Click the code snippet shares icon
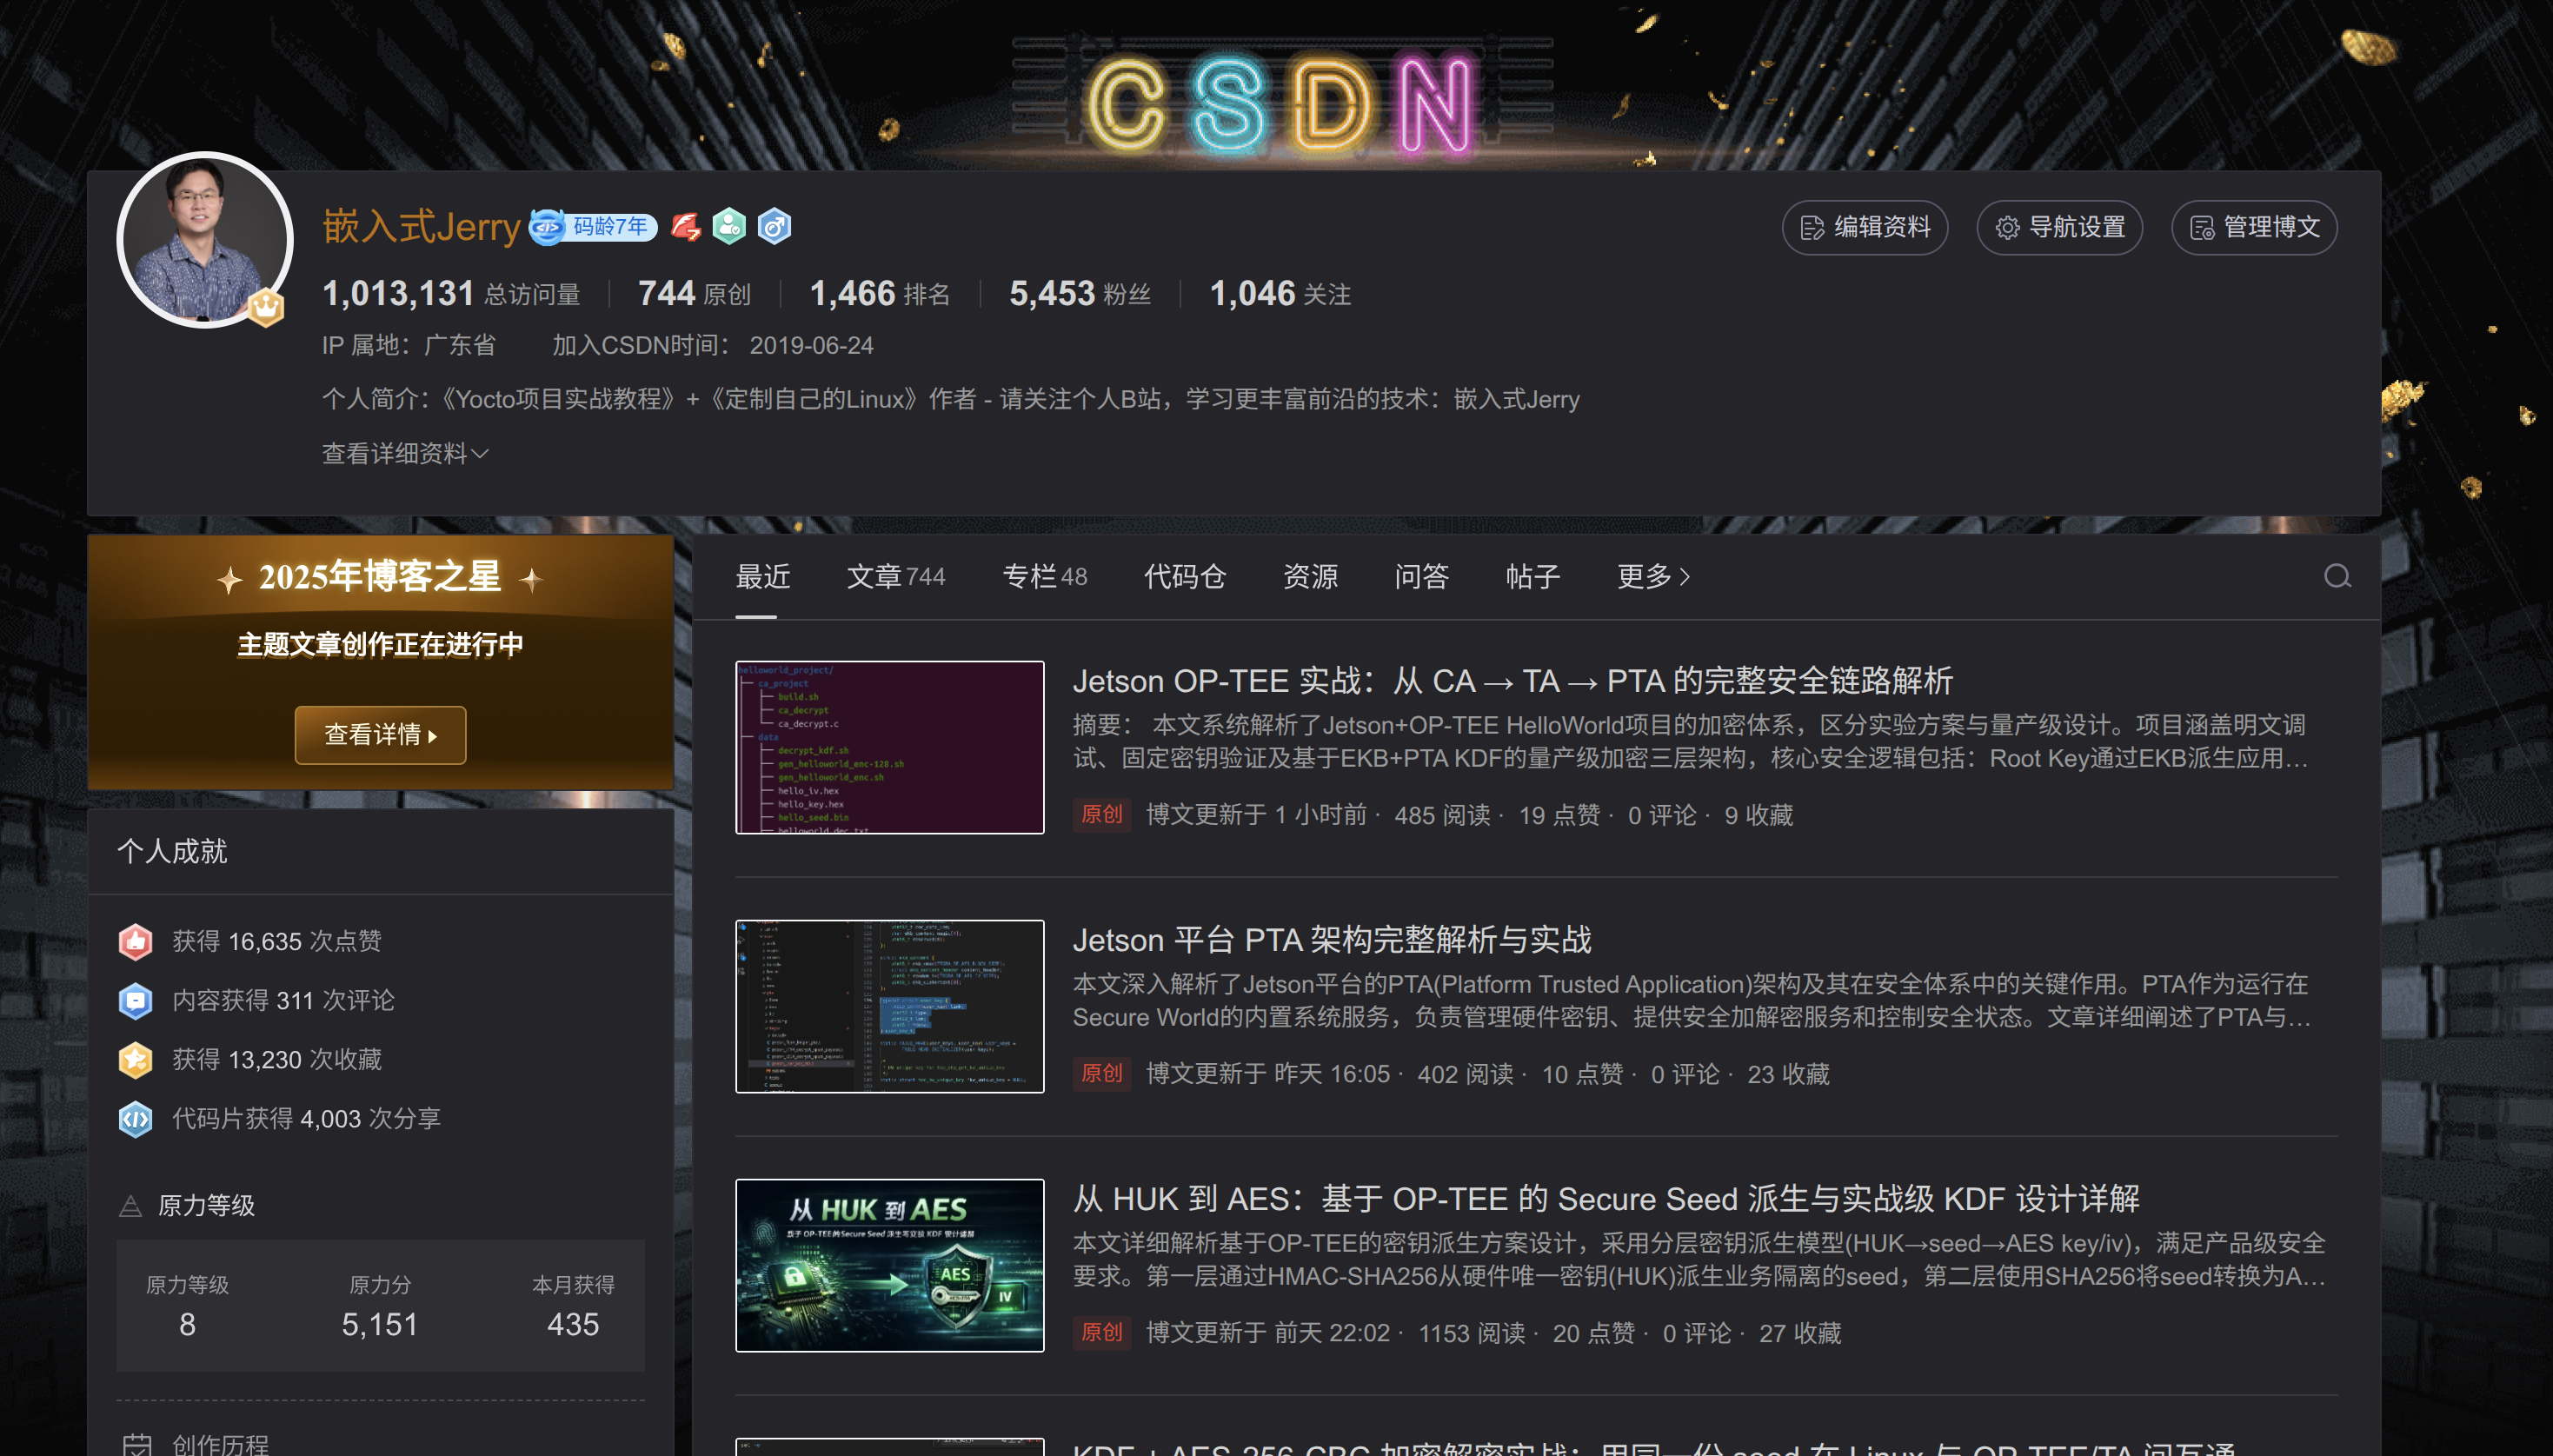2553x1456 pixels. (136, 1118)
